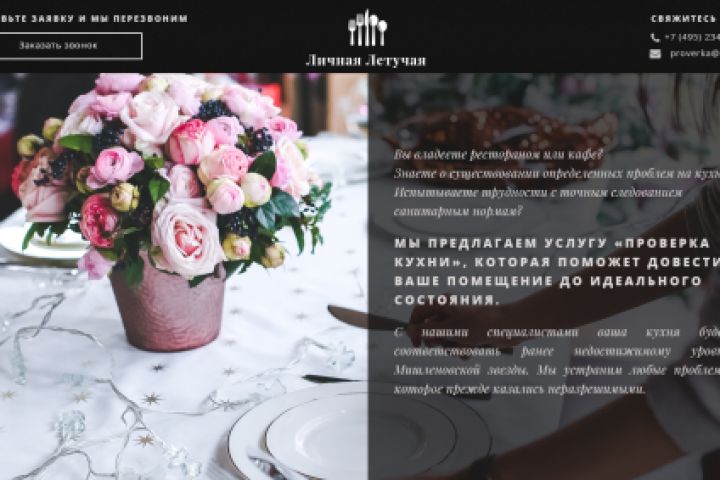Click the line mentioning санитарным нормам
Viewport: 720px width, 480px height.
click(458, 211)
